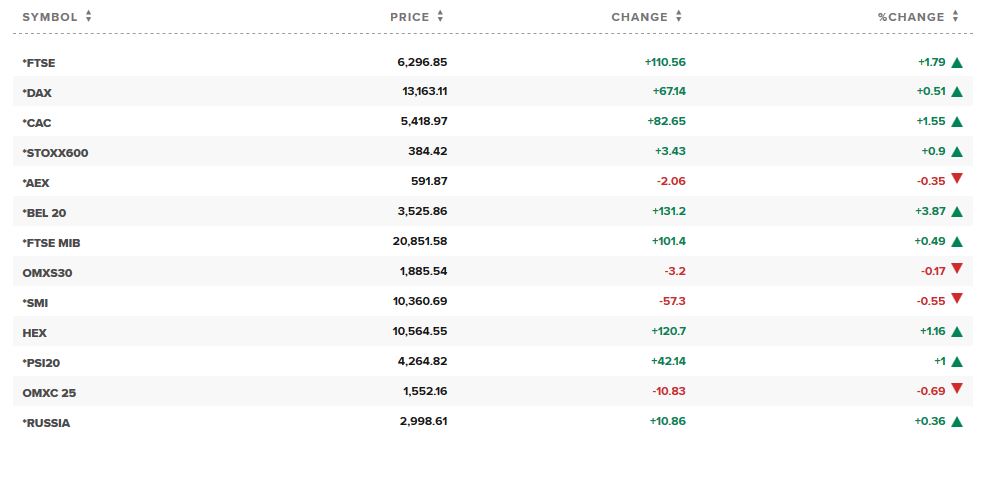Sort by the CHANGE column sort arrows
Viewport: 992px width, 483px height.
coord(679,17)
